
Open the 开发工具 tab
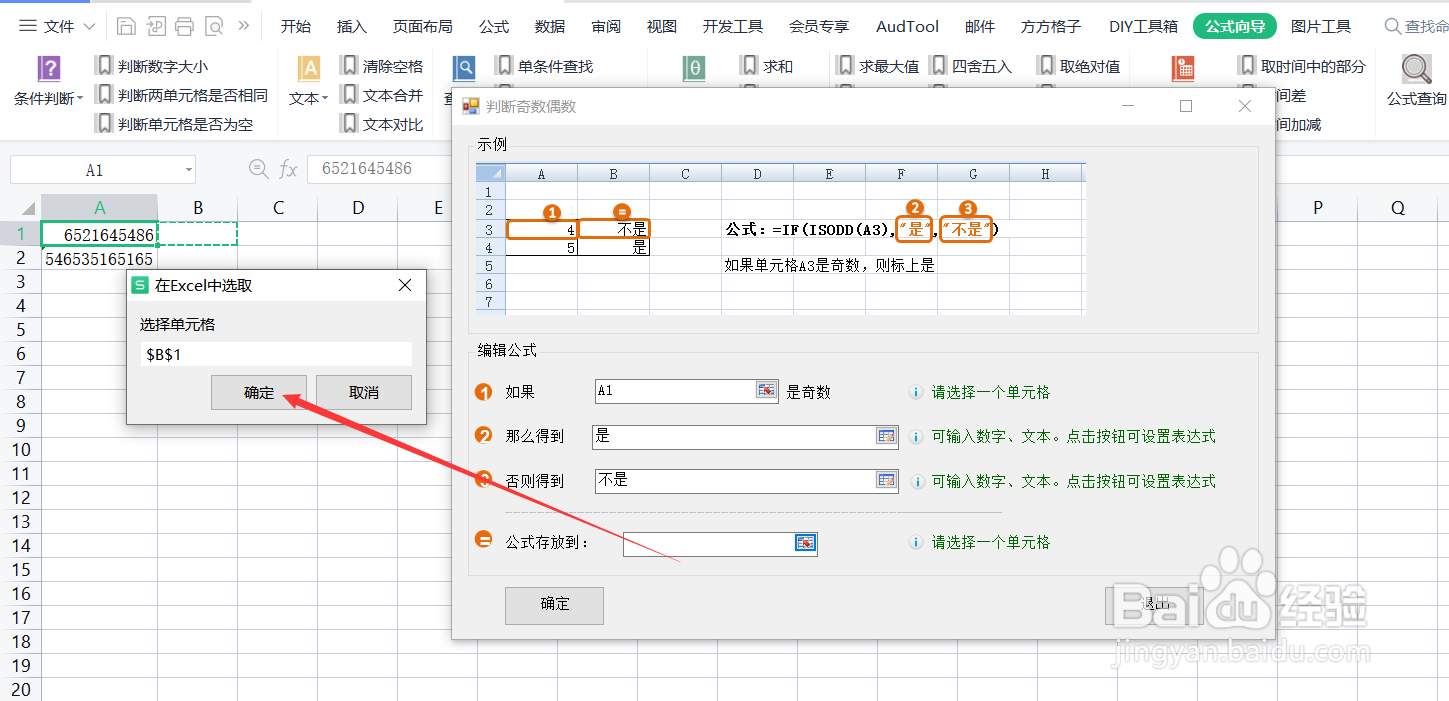click(x=733, y=27)
